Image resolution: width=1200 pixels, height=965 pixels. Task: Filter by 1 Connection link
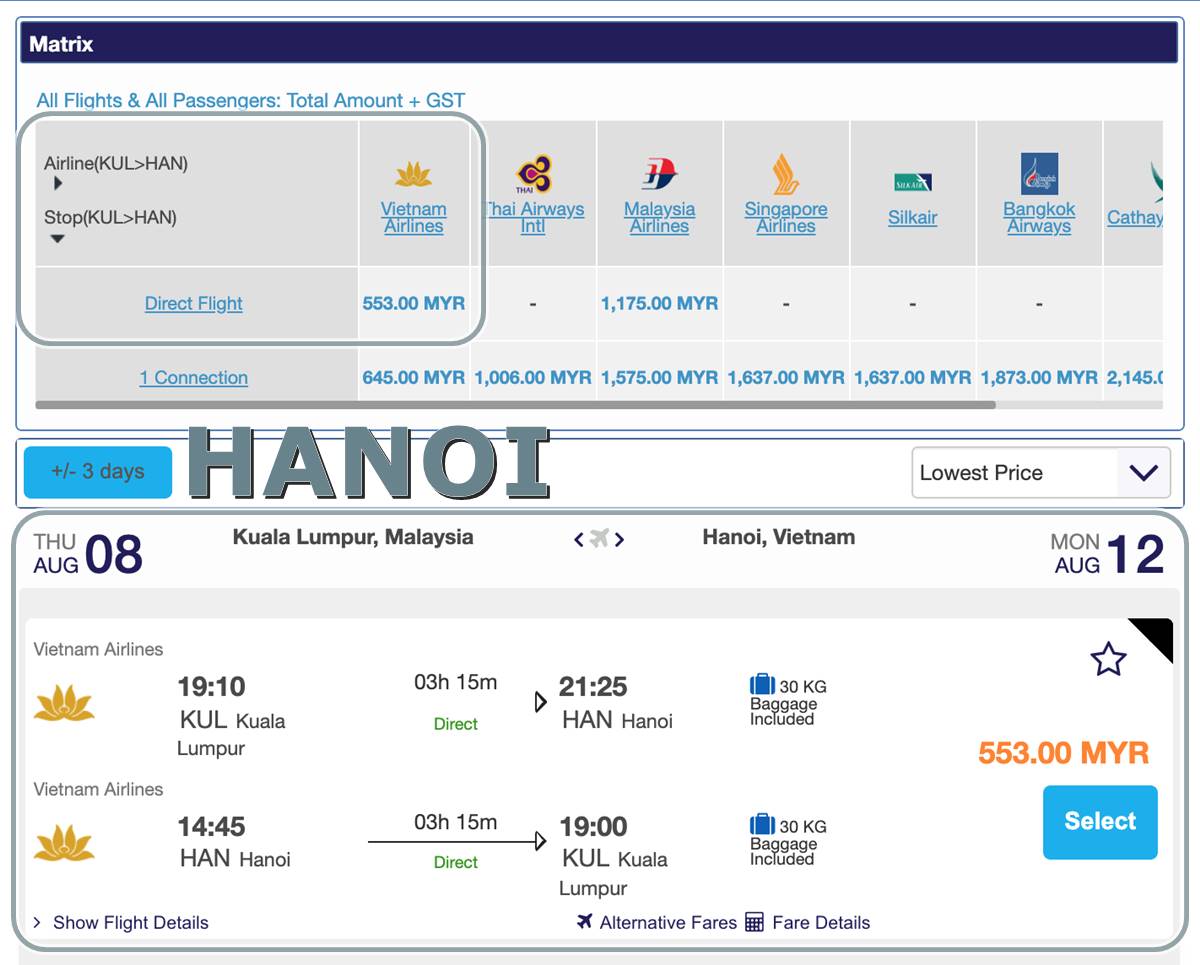[194, 378]
